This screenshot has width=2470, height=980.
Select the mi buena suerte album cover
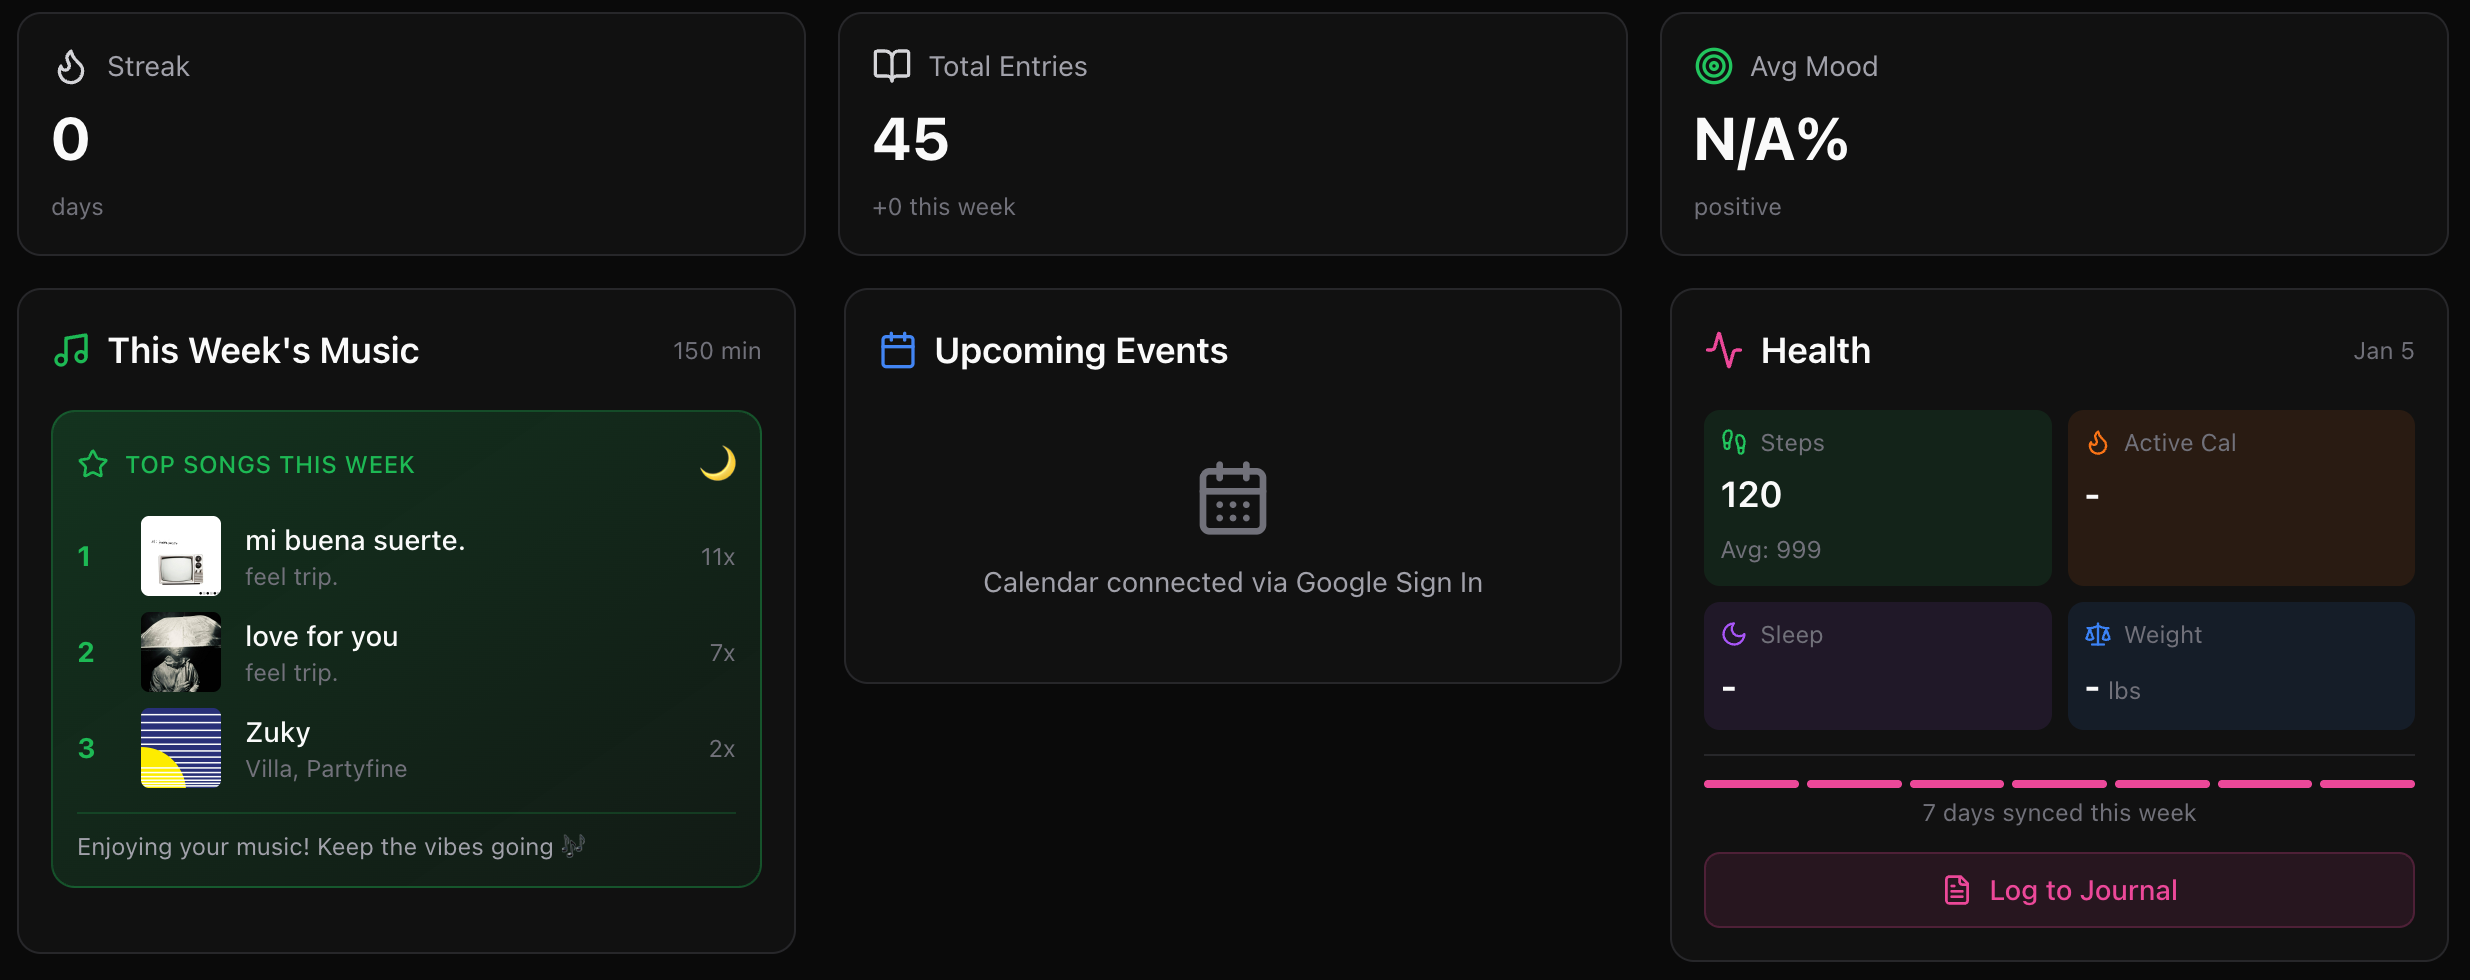coord(181,556)
